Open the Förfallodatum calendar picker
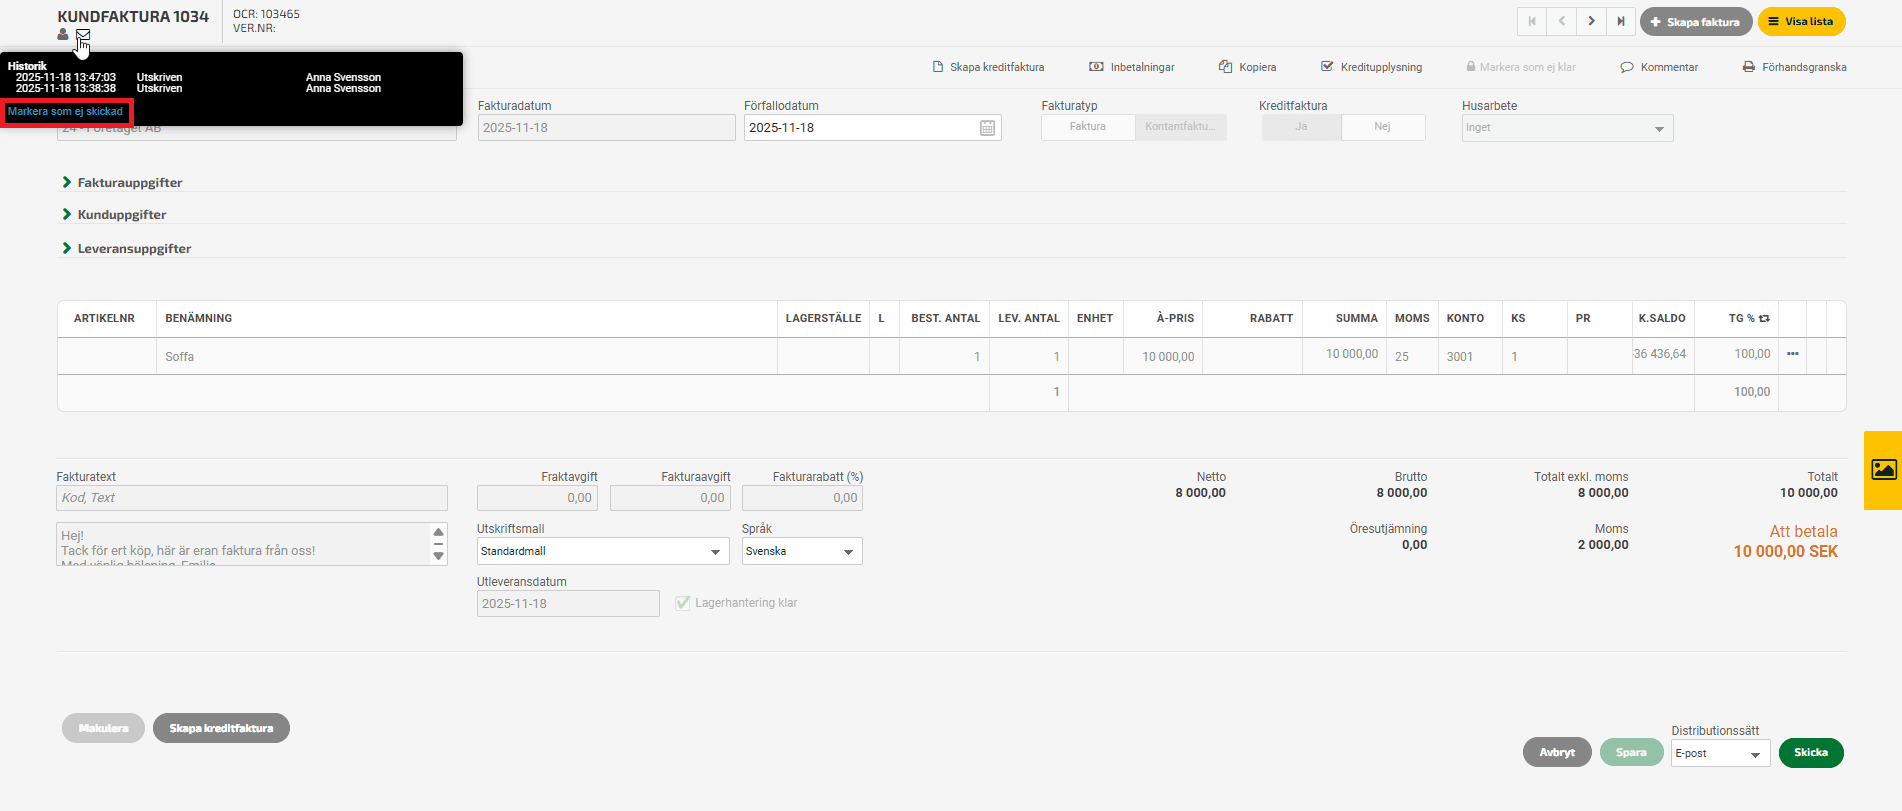1902x811 pixels. [x=987, y=128]
